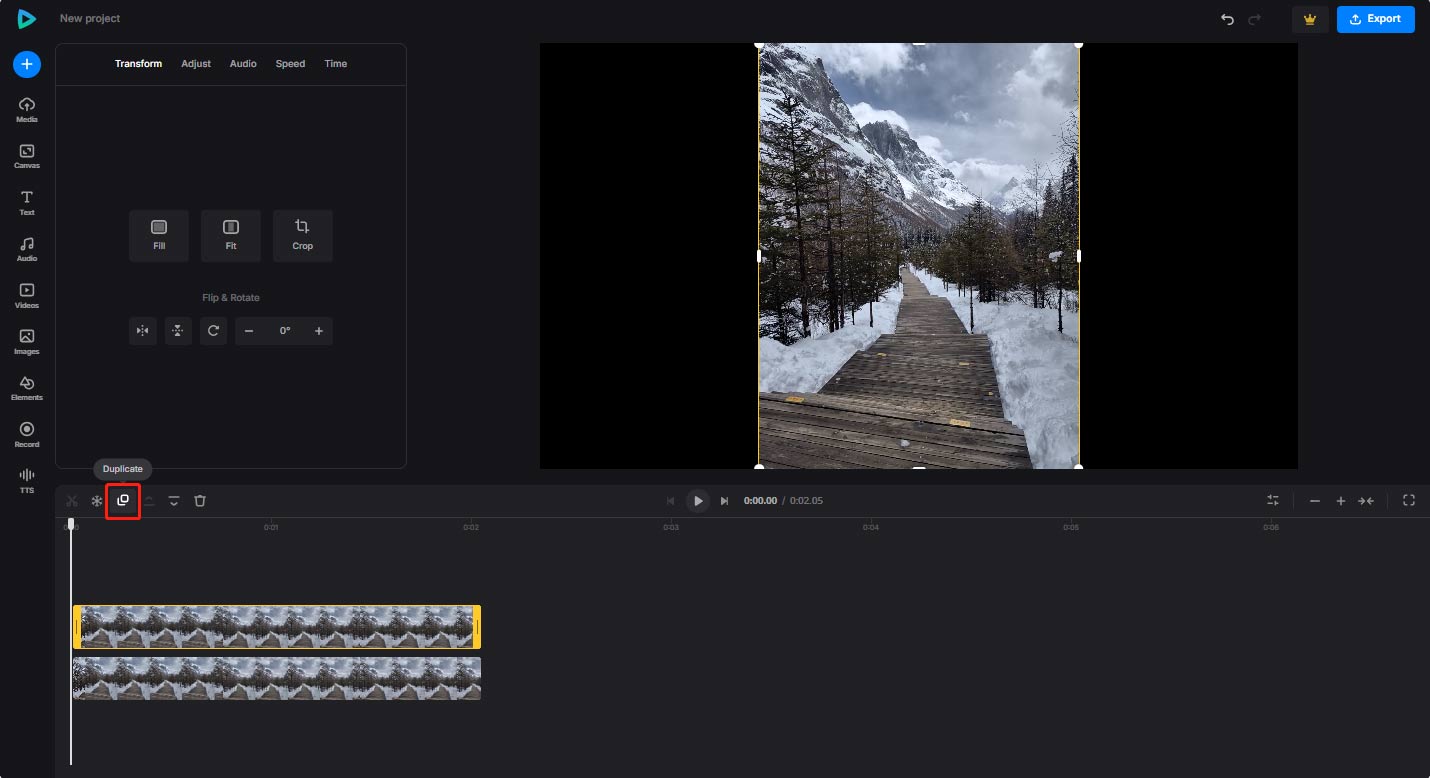Open the Elements panel in sidebar

click(27, 388)
